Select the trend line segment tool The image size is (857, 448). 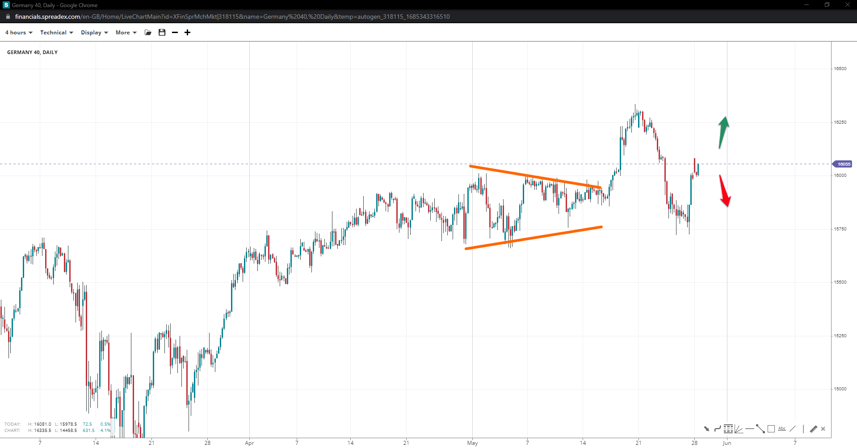coord(760,429)
